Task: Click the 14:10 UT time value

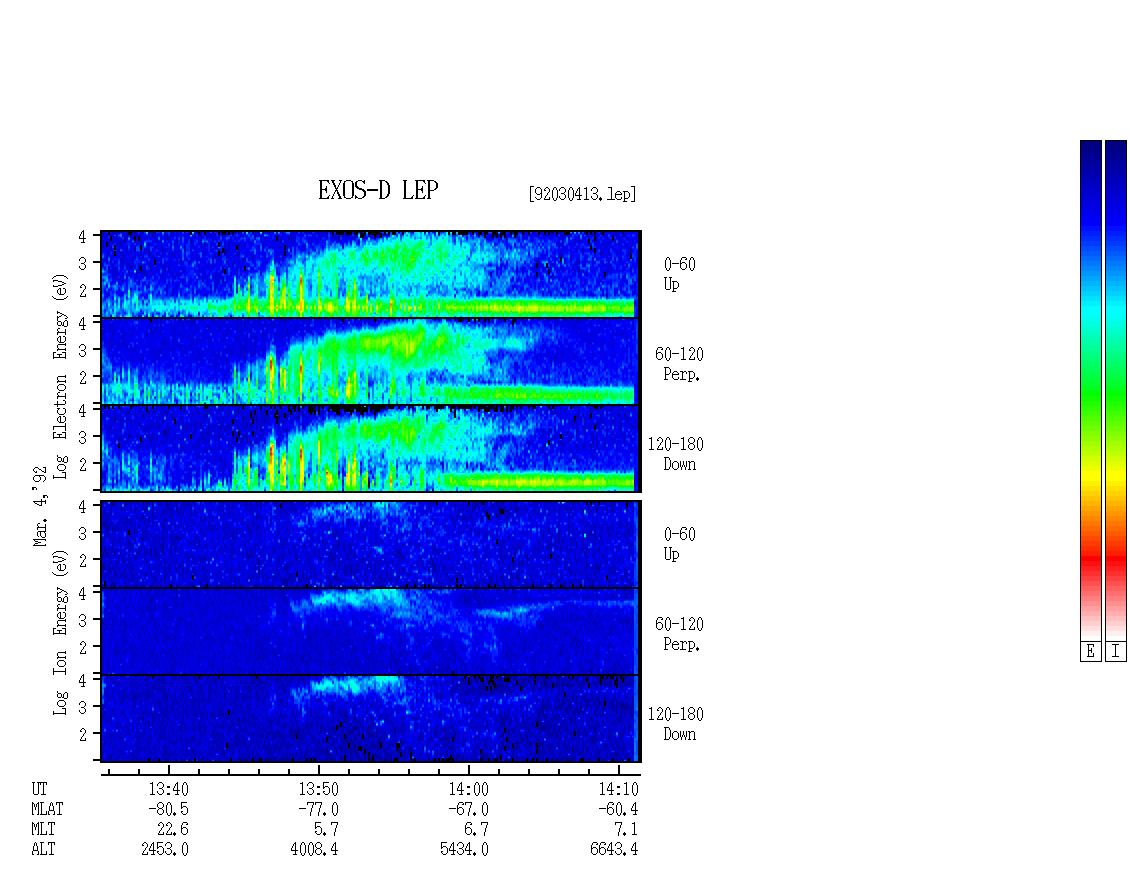Action: 618,789
